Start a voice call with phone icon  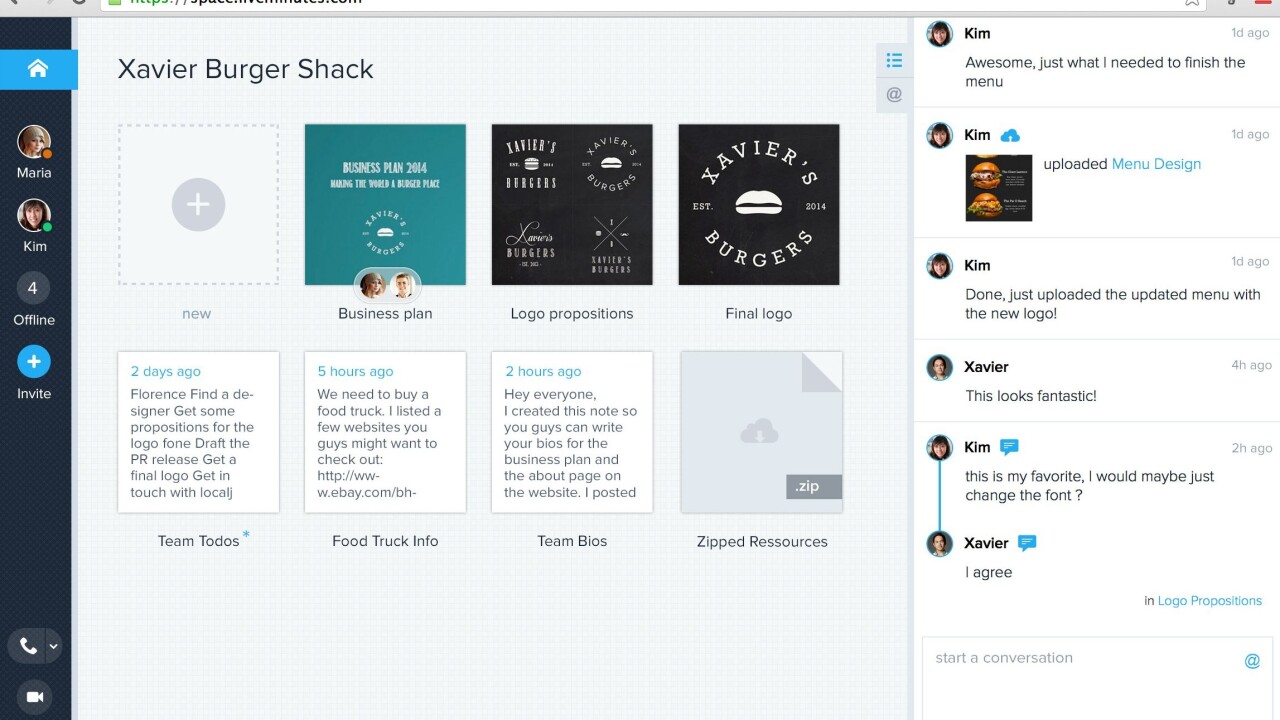(28, 646)
